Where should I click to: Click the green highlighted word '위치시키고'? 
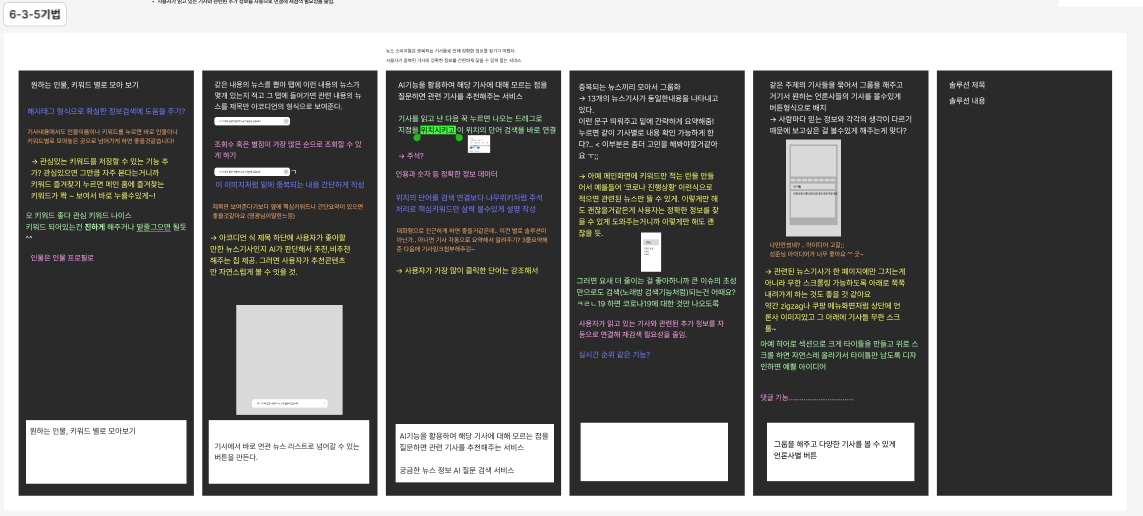[438, 130]
